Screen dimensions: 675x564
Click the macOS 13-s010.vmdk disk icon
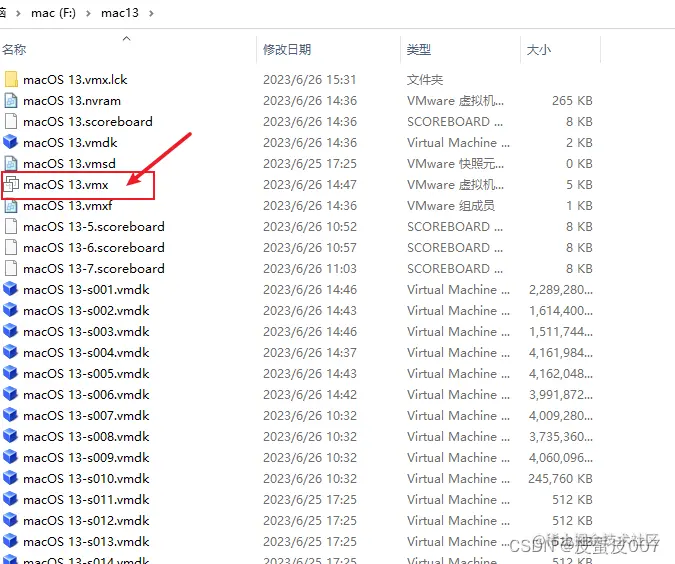pos(10,478)
